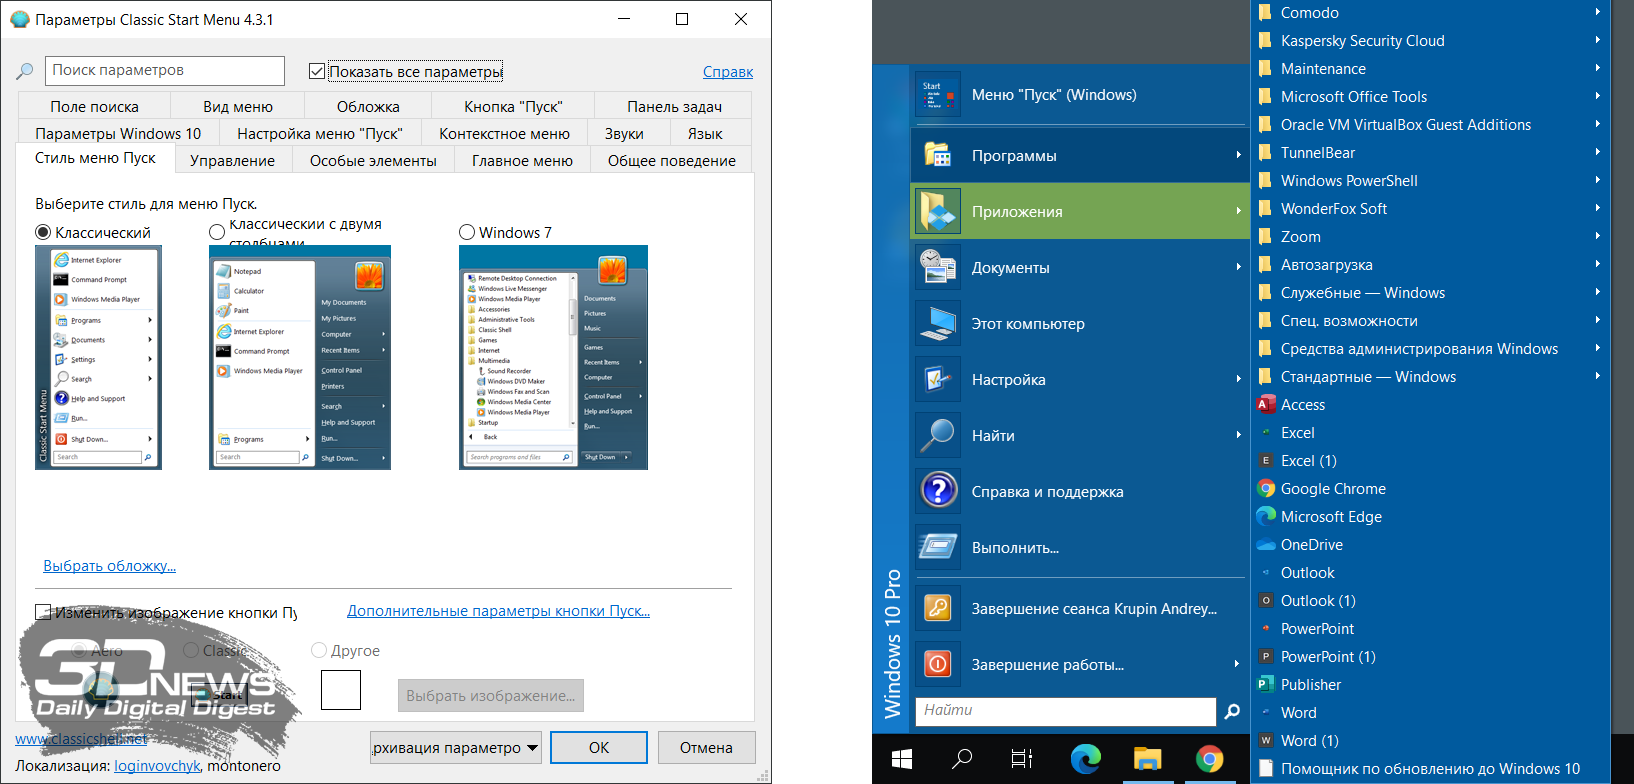Click the Access app icon

(x=1266, y=405)
